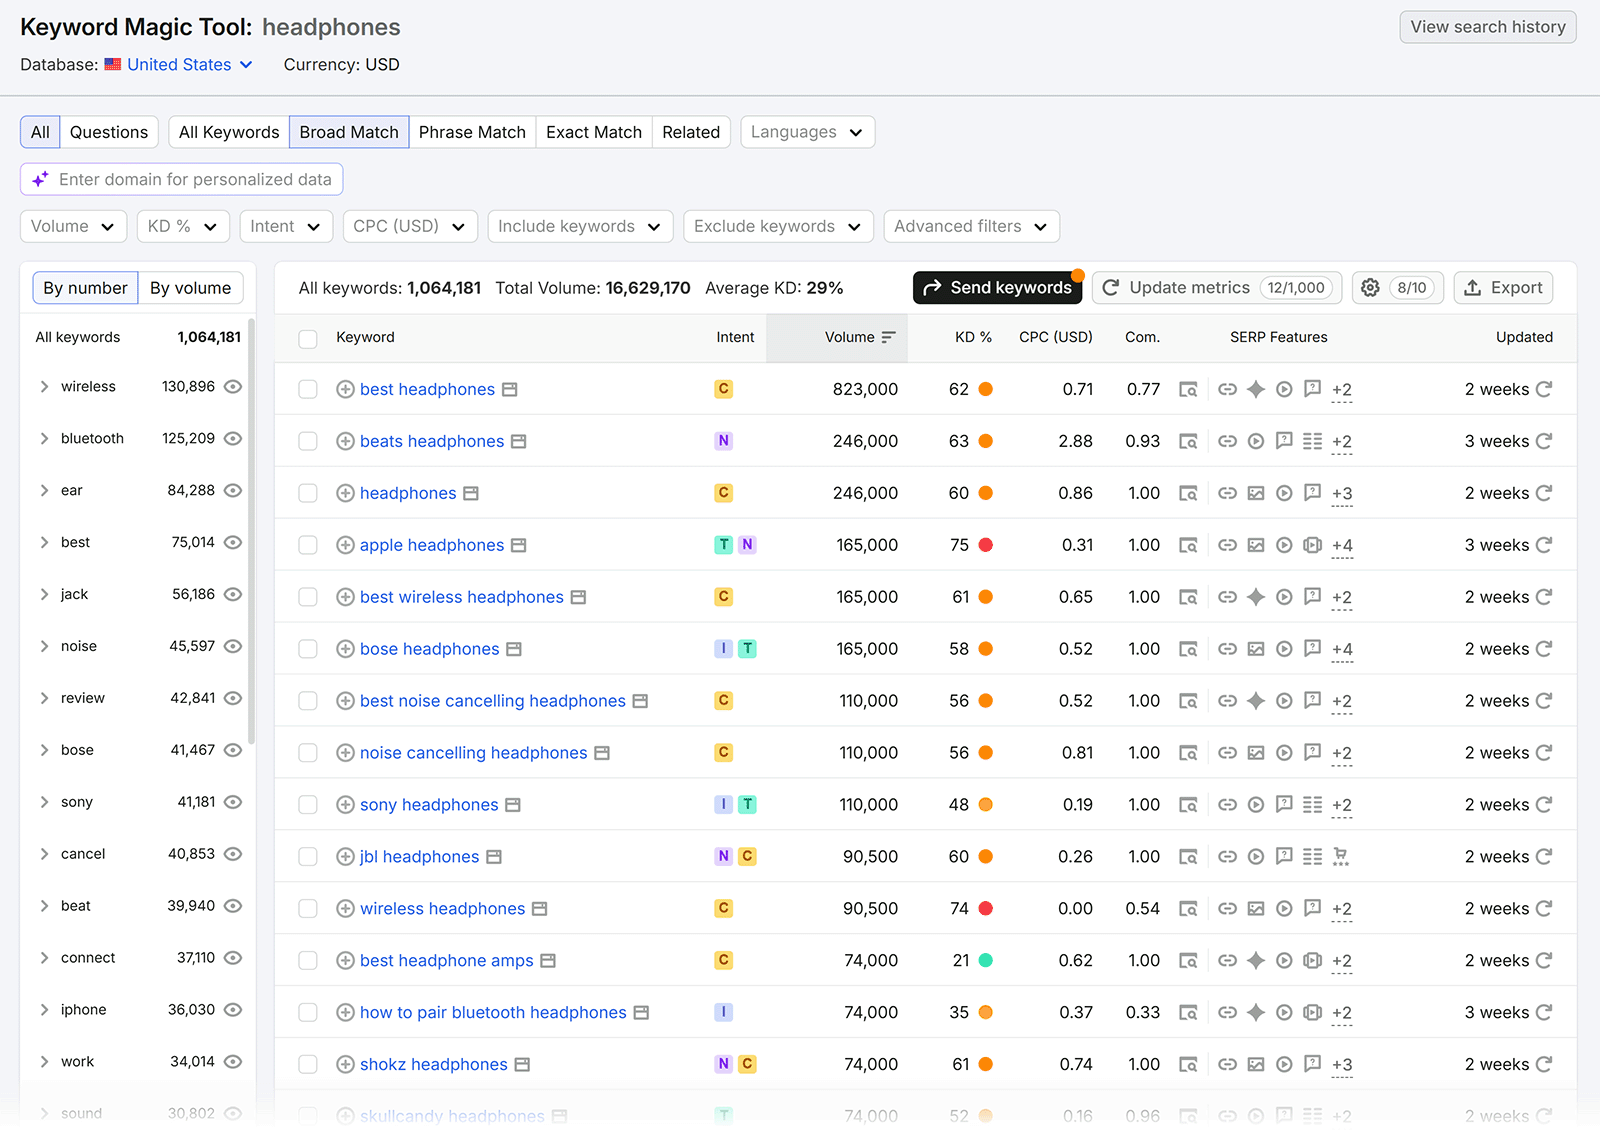The width and height of the screenshot is (1600, 1133).
Task: Click the personalized data domain input field
Action: pos(182,180)
